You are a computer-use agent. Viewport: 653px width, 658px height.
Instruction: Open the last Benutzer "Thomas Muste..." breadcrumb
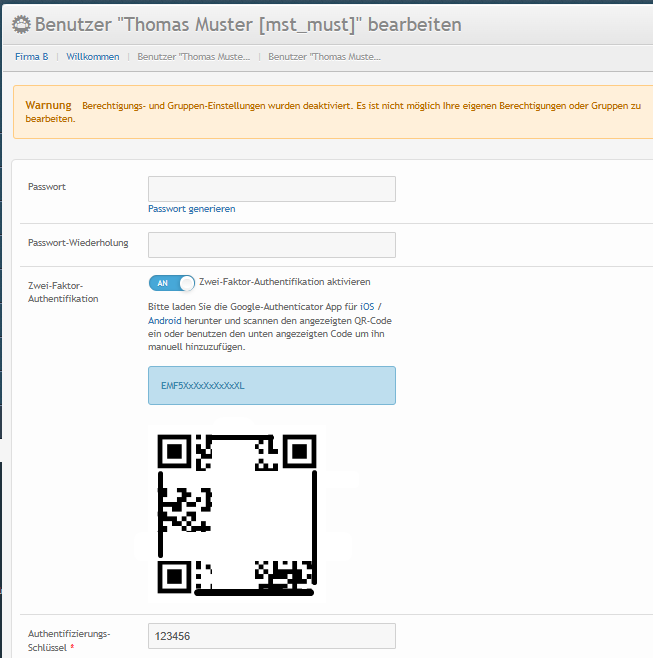coord(324,57)
